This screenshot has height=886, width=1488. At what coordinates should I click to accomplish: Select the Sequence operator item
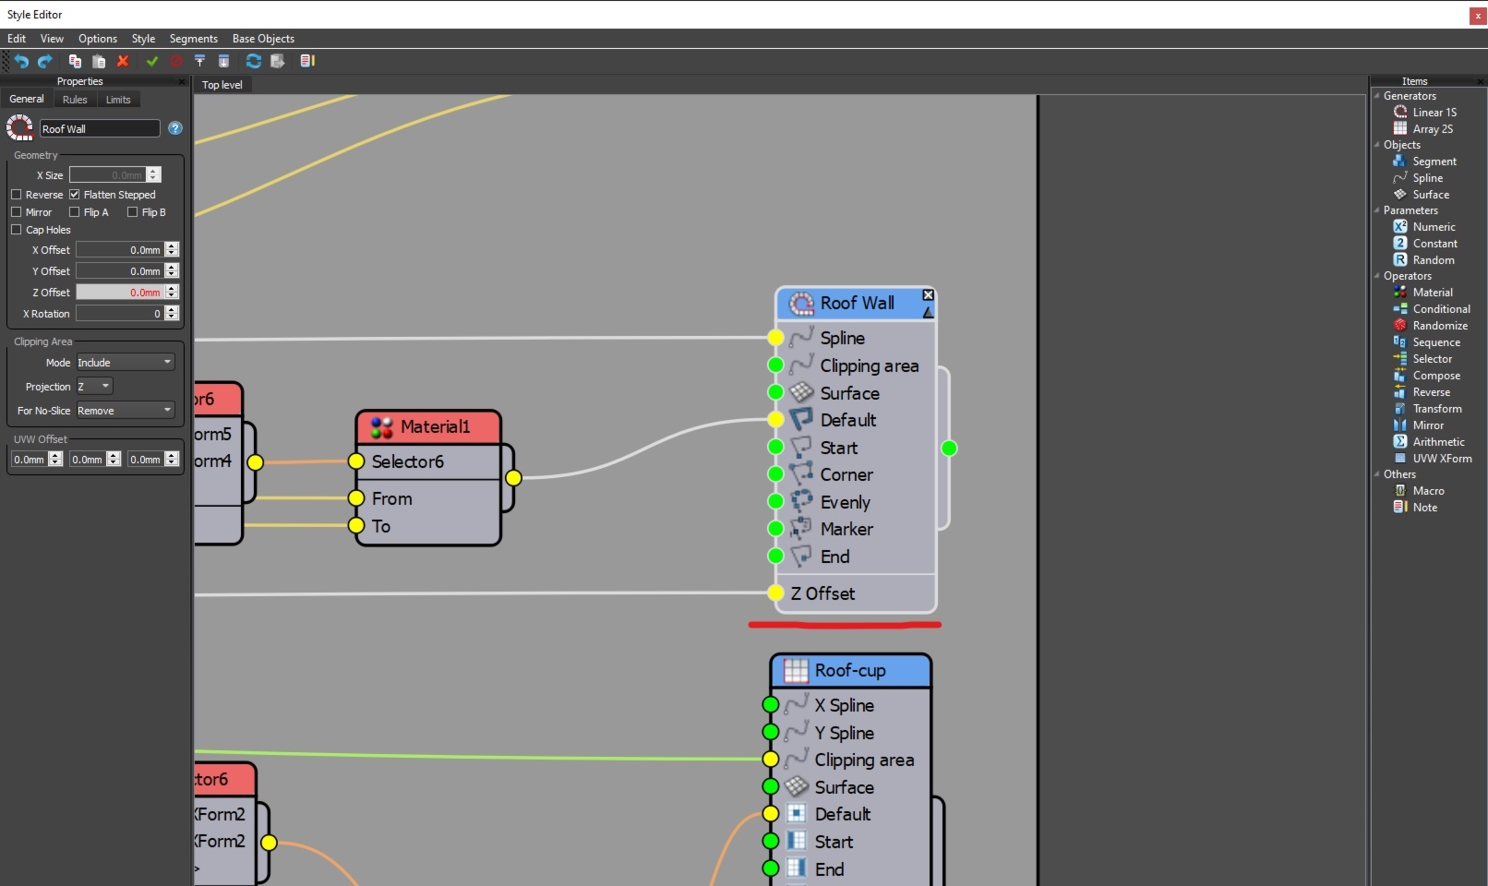point(1427,342)
